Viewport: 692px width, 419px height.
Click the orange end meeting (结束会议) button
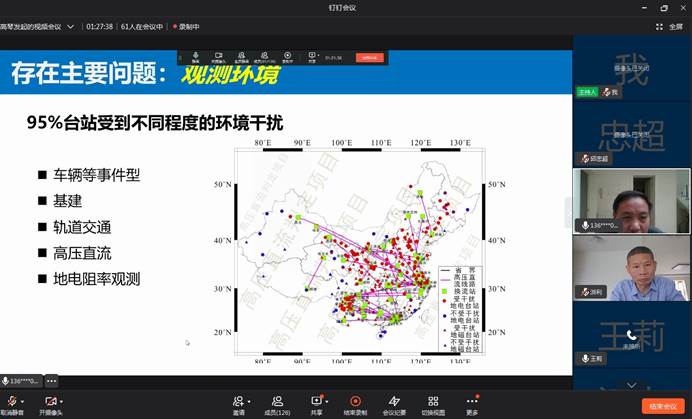click(663, 406)
